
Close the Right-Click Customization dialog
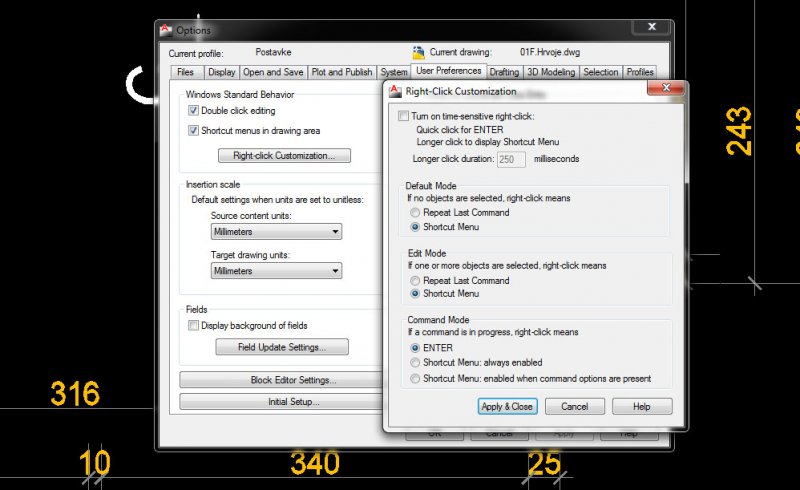pos(666,88)
